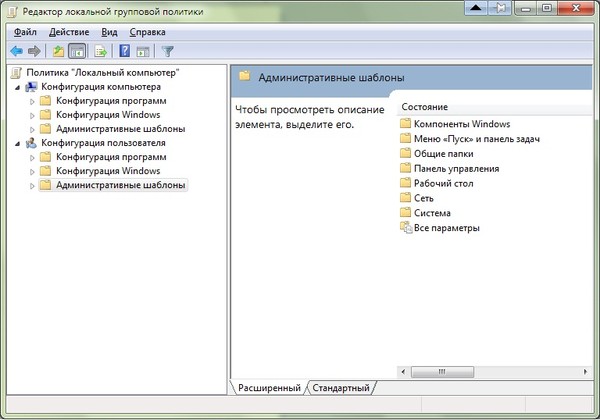The width and height of the screenshot is (600, 420).
Task: Click the pin button in title bar
Action: click(499, 8)
